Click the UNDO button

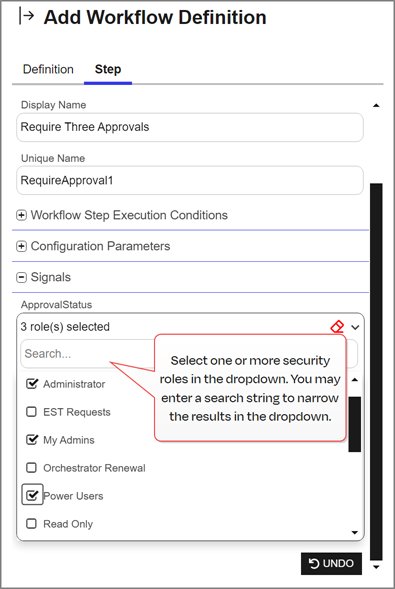click(x=331, y=563)
